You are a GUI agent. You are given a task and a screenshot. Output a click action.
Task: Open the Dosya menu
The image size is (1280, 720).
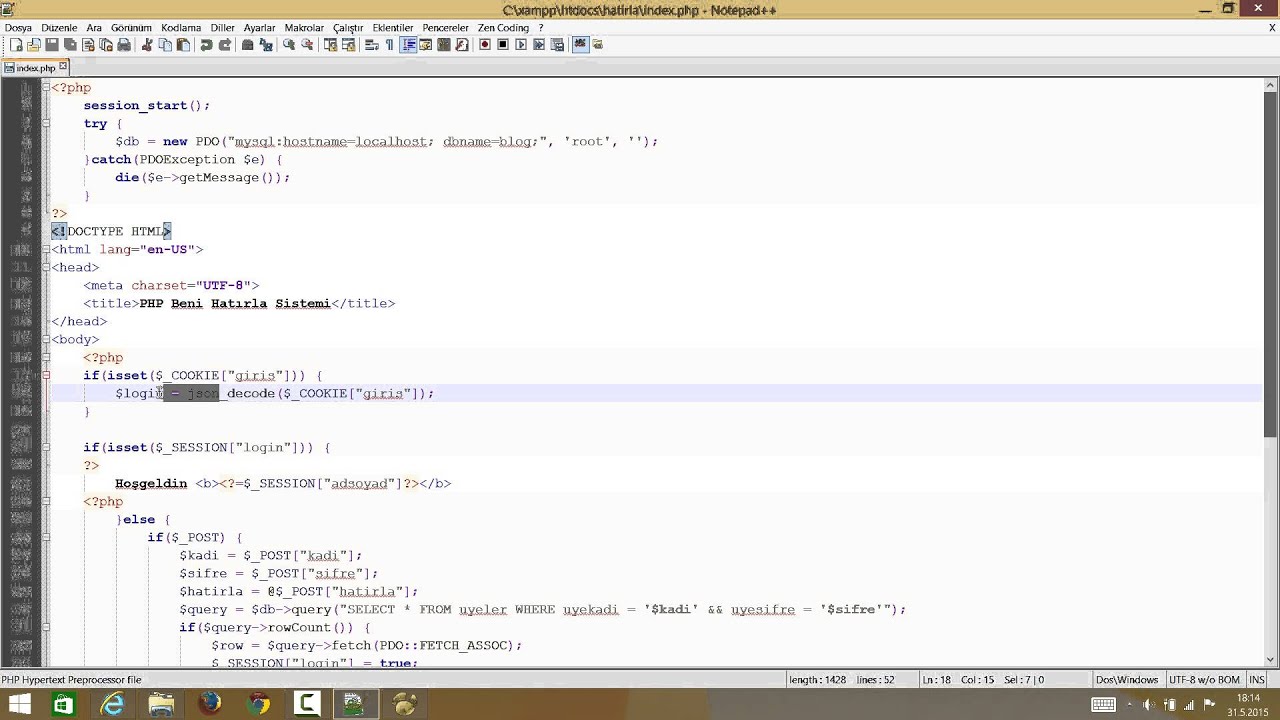[x=18, y=28]
